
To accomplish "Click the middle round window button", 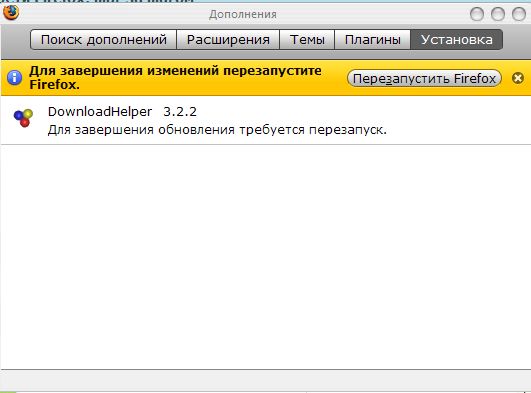I will (x=498, y=14).
